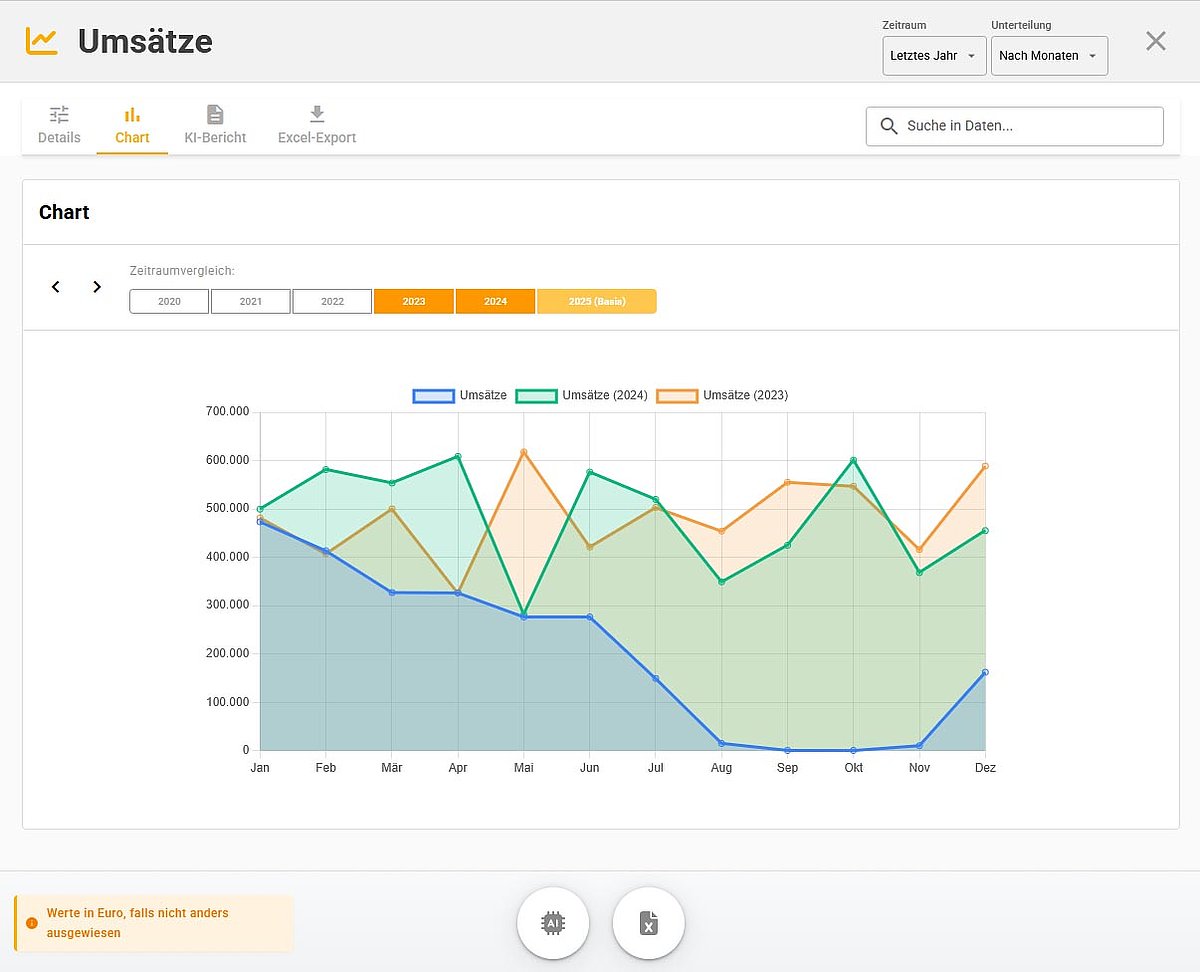The width and height of the screenshot is (1200, 972).
Task: Click the info icon in Euro notice
Action: coord(32,923)
